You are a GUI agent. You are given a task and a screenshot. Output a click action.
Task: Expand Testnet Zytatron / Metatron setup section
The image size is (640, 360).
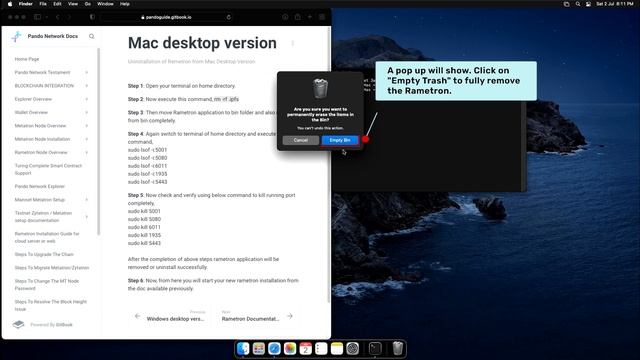point(87,217)
